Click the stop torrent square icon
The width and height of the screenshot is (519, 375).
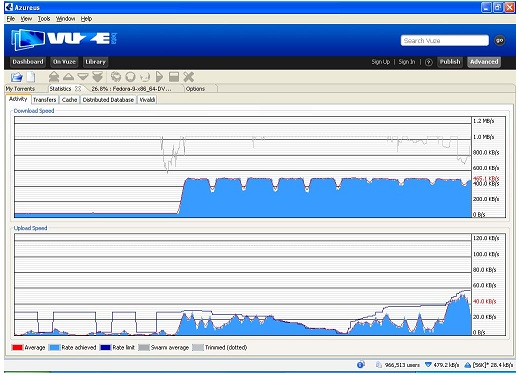pos(174,77)
